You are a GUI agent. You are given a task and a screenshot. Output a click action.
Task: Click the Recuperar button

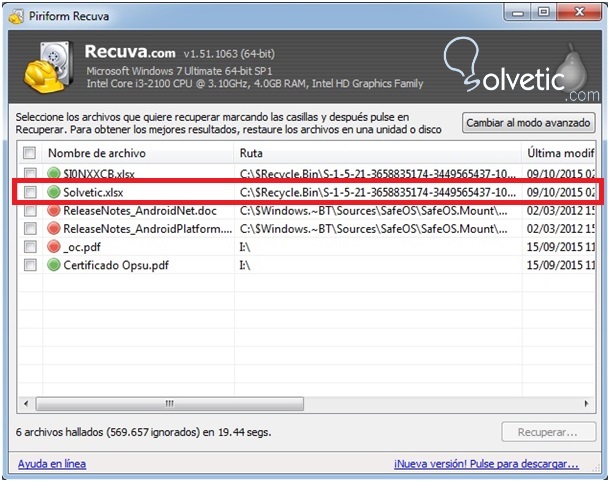tap(549, 432)
